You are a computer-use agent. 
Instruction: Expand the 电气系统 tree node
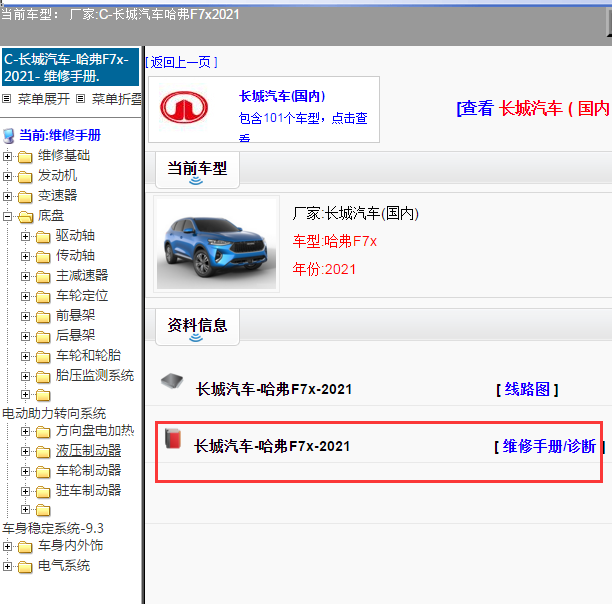click(x=7, y=566)
